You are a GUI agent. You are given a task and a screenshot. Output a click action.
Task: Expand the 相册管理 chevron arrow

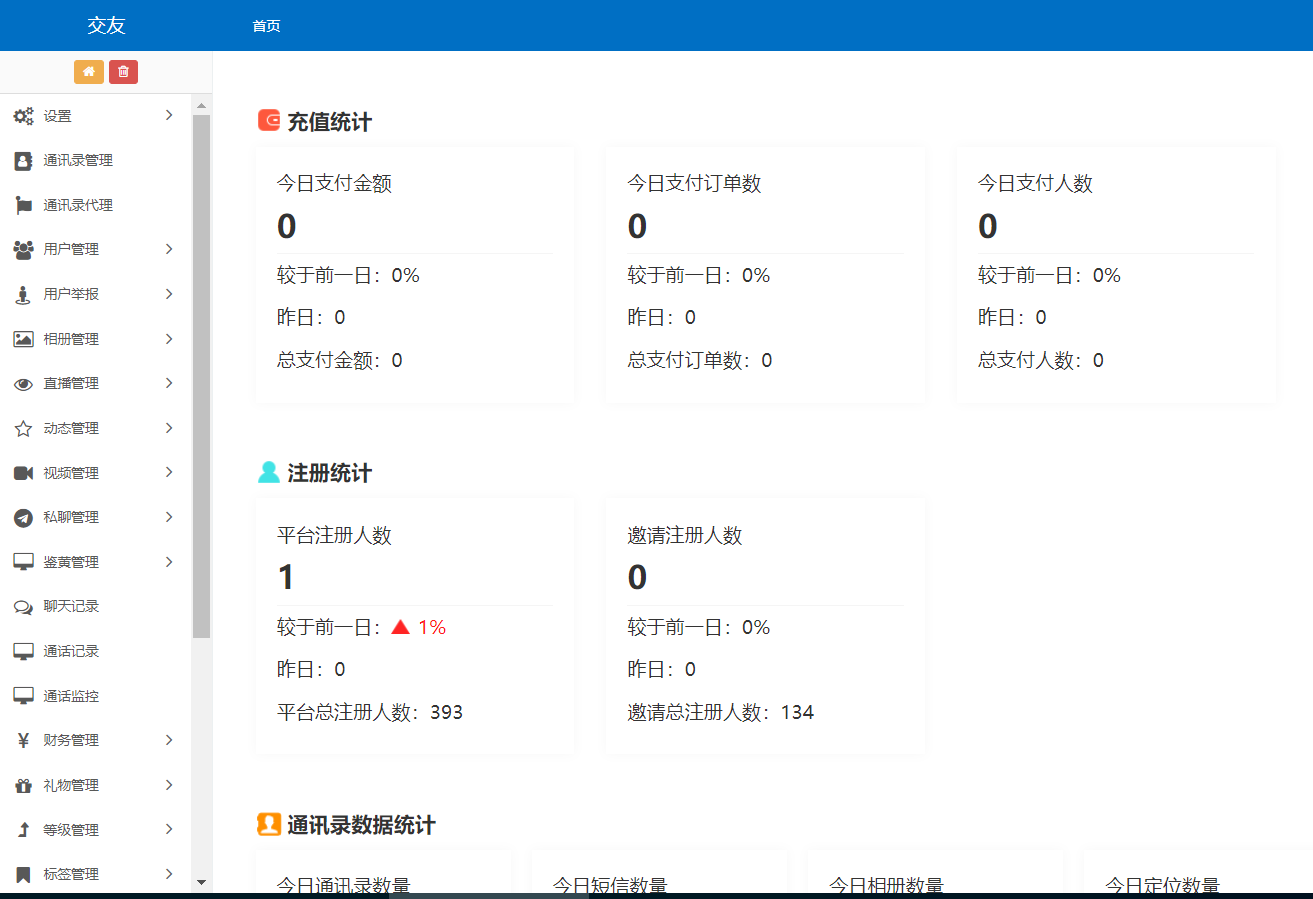pyautogui.click(x=169, y=339)
